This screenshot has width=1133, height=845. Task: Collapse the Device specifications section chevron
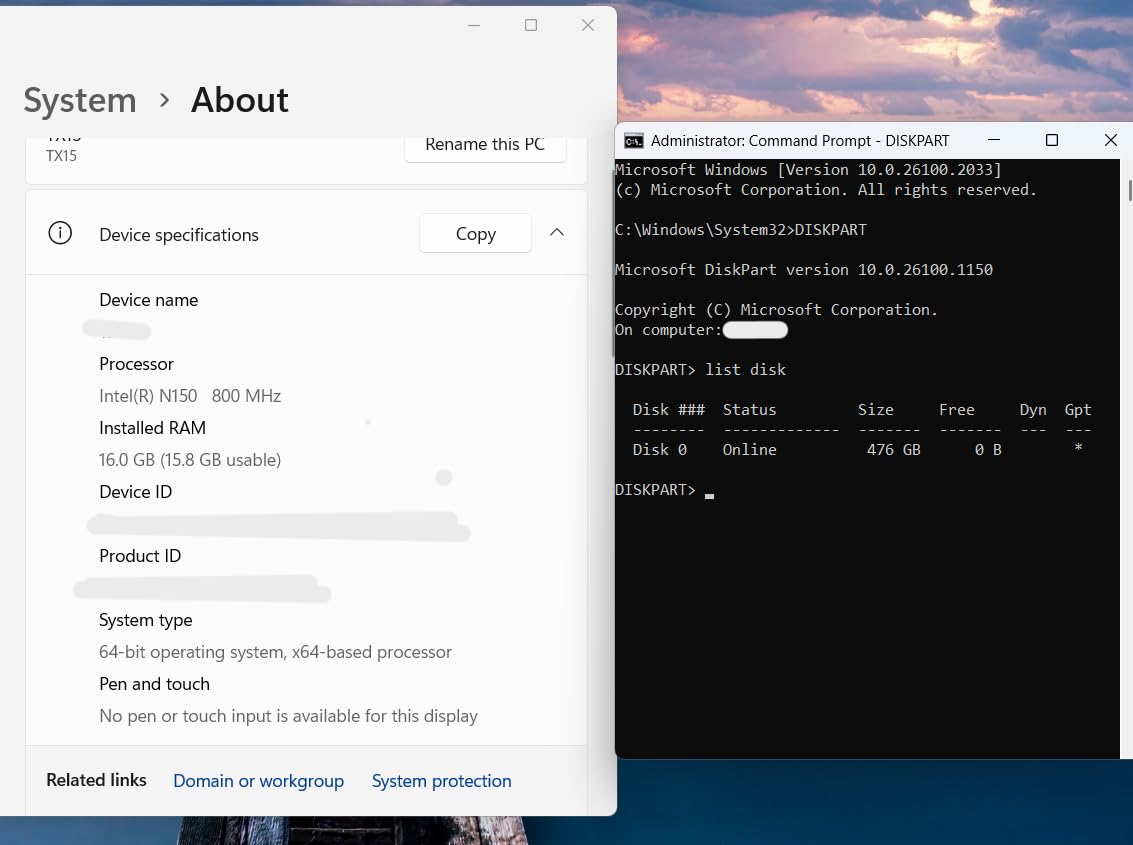[557, 233]
